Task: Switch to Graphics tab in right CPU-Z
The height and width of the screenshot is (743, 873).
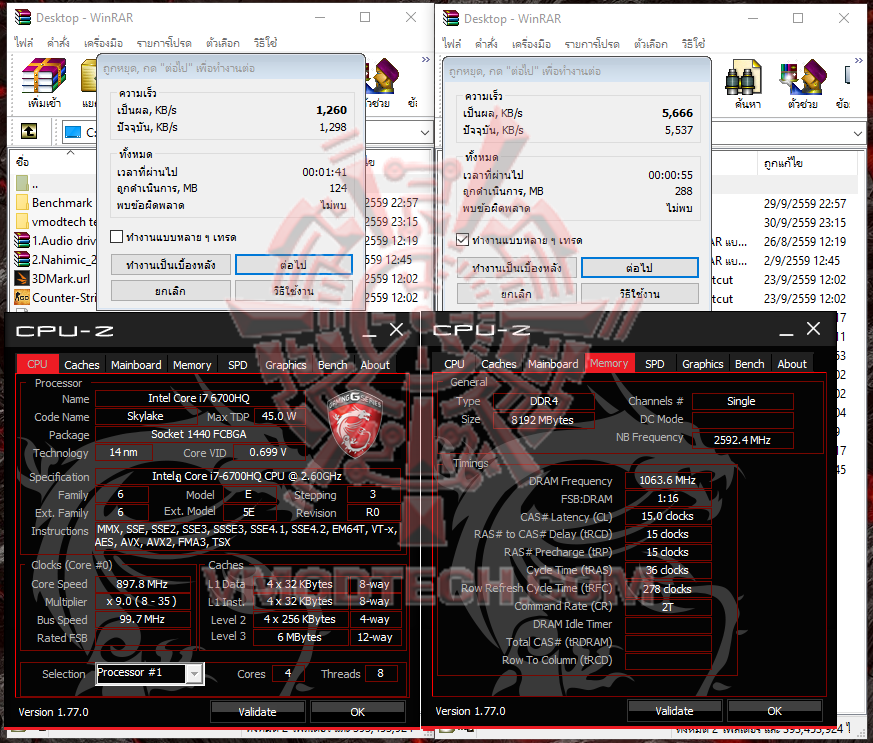Action: [x=703, y=364]
